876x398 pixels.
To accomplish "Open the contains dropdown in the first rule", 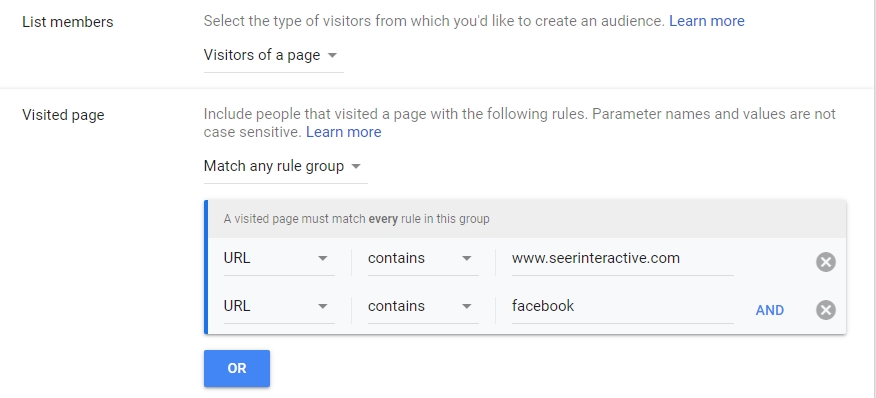I will 423,259.
